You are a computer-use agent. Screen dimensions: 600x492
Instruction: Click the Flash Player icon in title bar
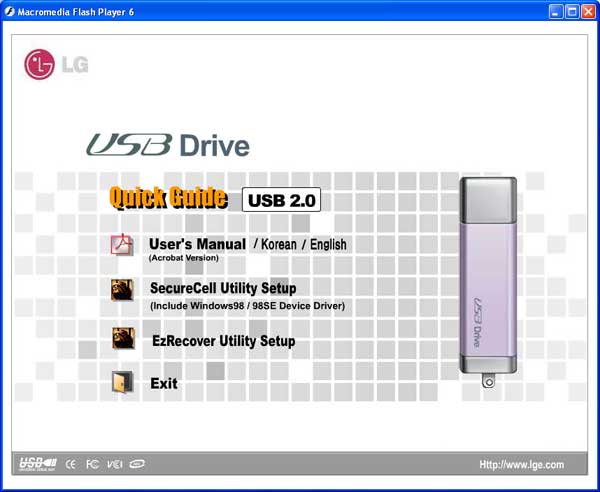point(10,12)
